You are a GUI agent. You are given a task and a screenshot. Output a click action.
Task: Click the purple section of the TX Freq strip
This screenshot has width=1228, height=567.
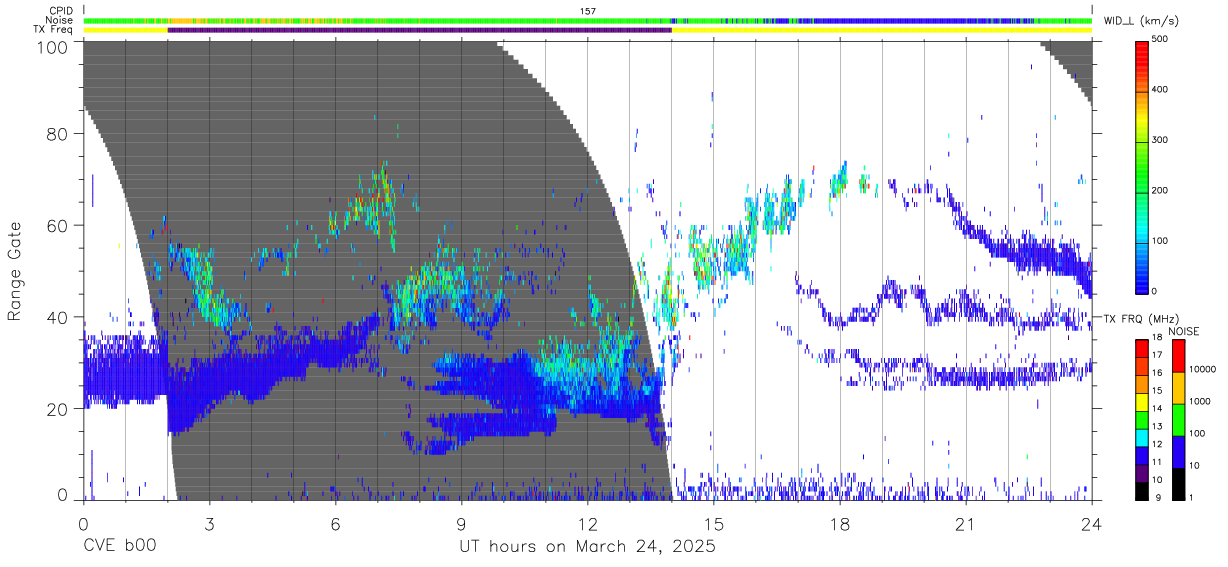(x=420, y=30)
